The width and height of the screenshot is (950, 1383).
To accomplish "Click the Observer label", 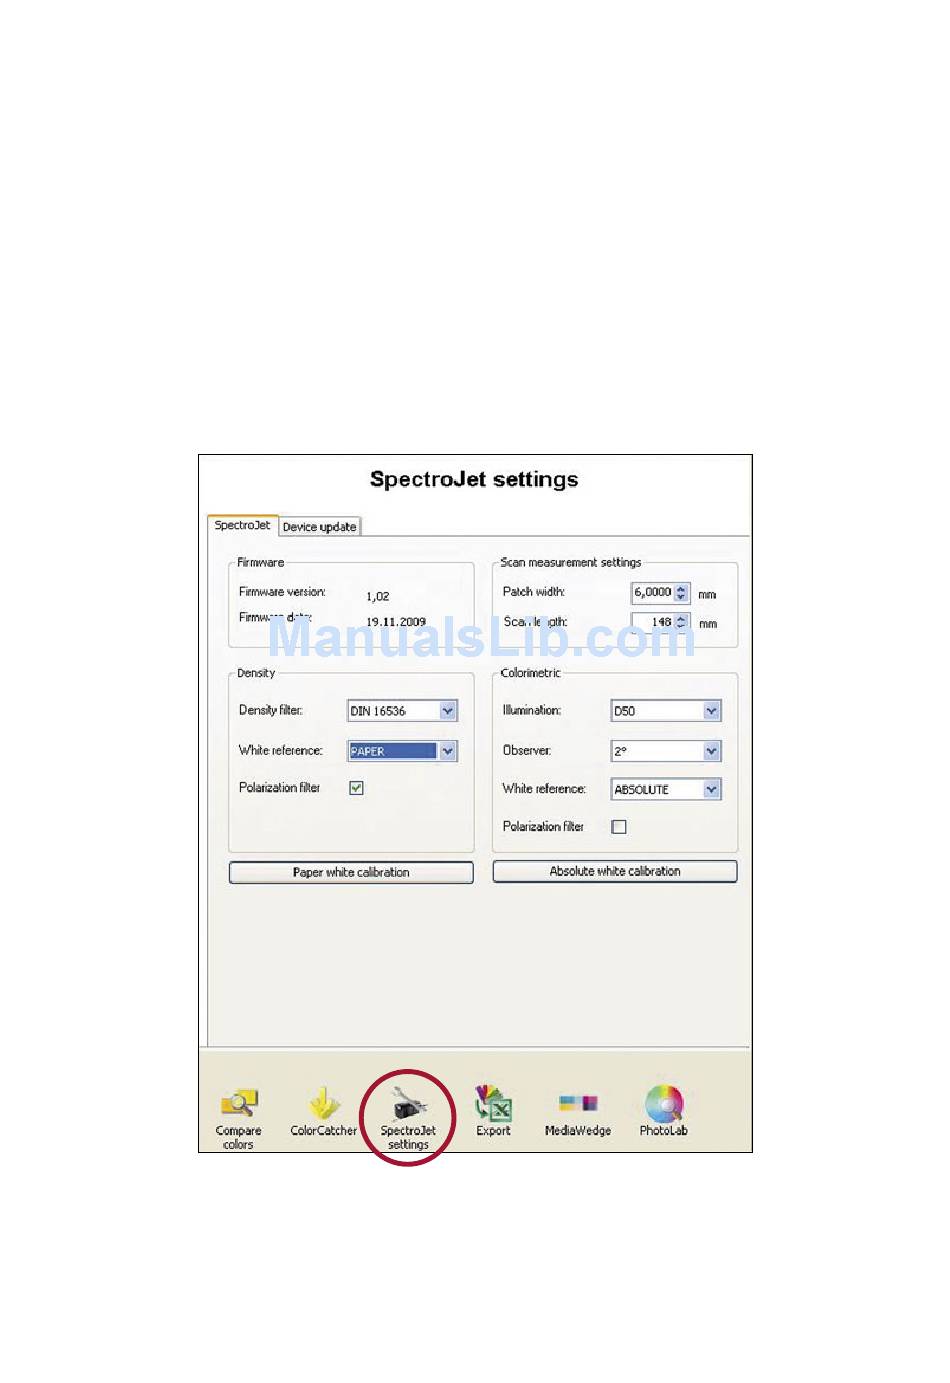I will (x=527, y=750).
